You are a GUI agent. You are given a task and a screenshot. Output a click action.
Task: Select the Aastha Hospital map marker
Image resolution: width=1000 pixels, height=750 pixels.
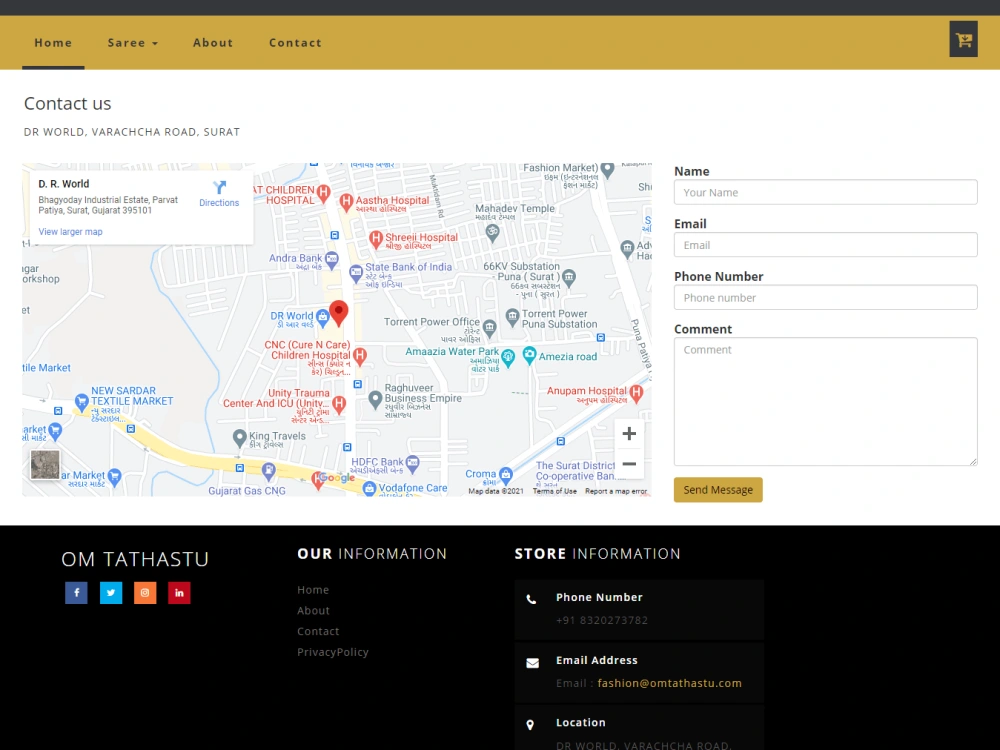[346, 203]
